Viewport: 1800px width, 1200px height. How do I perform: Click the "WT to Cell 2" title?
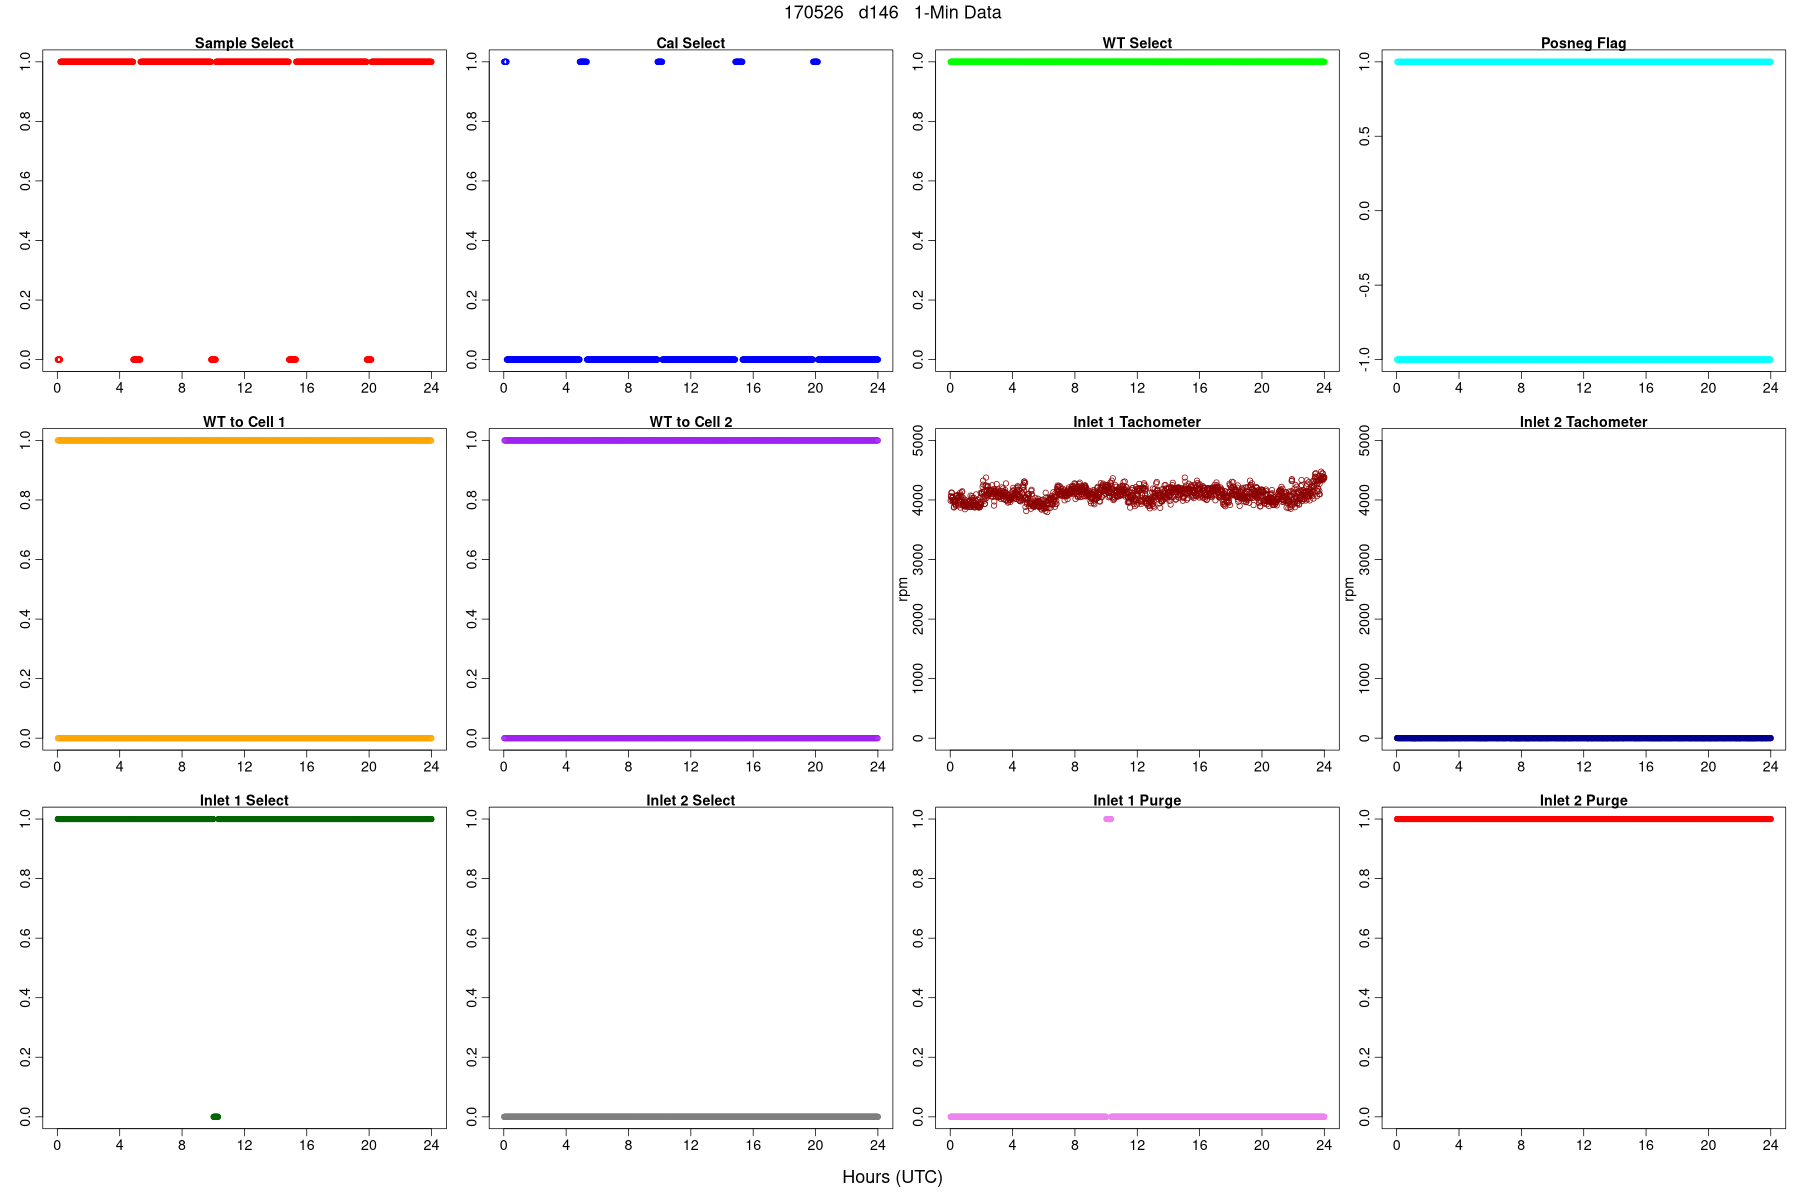click(x=691, y=422)
